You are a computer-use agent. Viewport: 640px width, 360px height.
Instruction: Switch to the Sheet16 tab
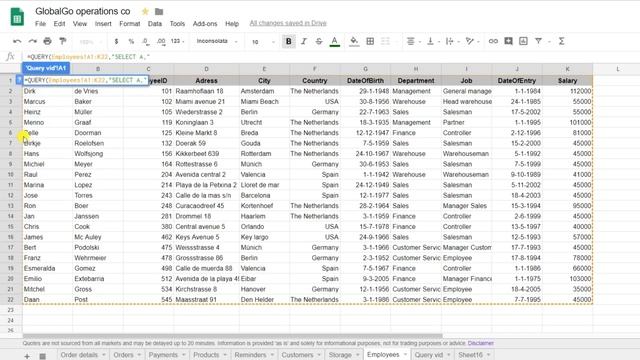click(474, 355)
